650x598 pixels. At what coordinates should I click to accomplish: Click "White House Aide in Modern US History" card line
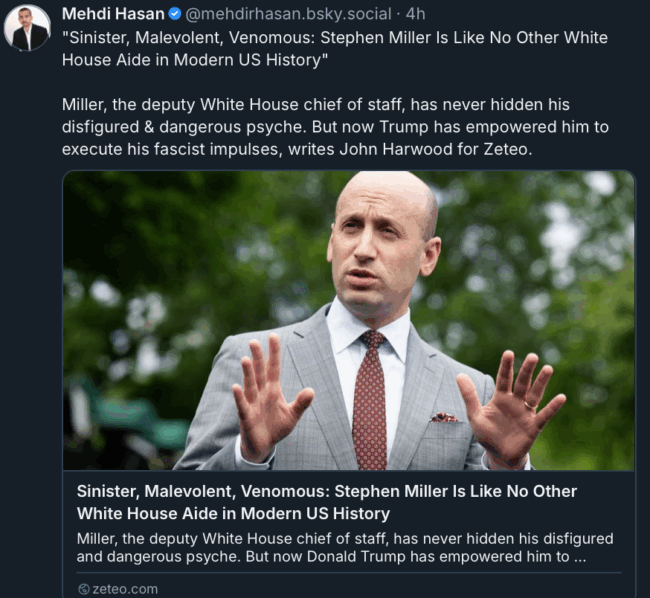[x=233, y=514]
